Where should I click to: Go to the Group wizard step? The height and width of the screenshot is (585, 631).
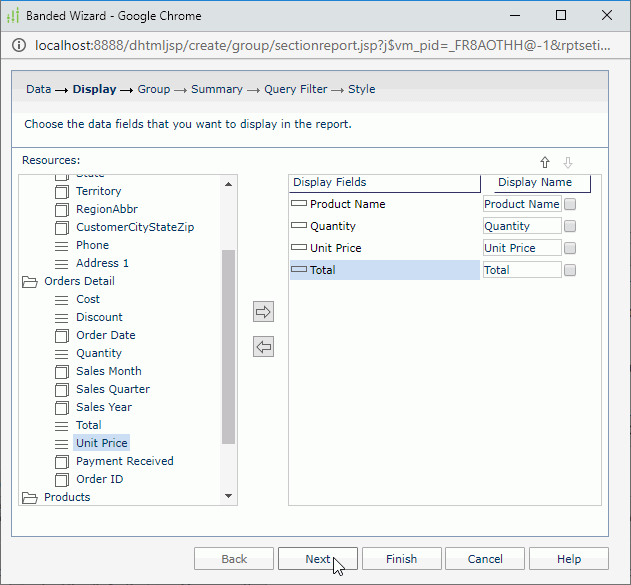[x=154, y=89]
